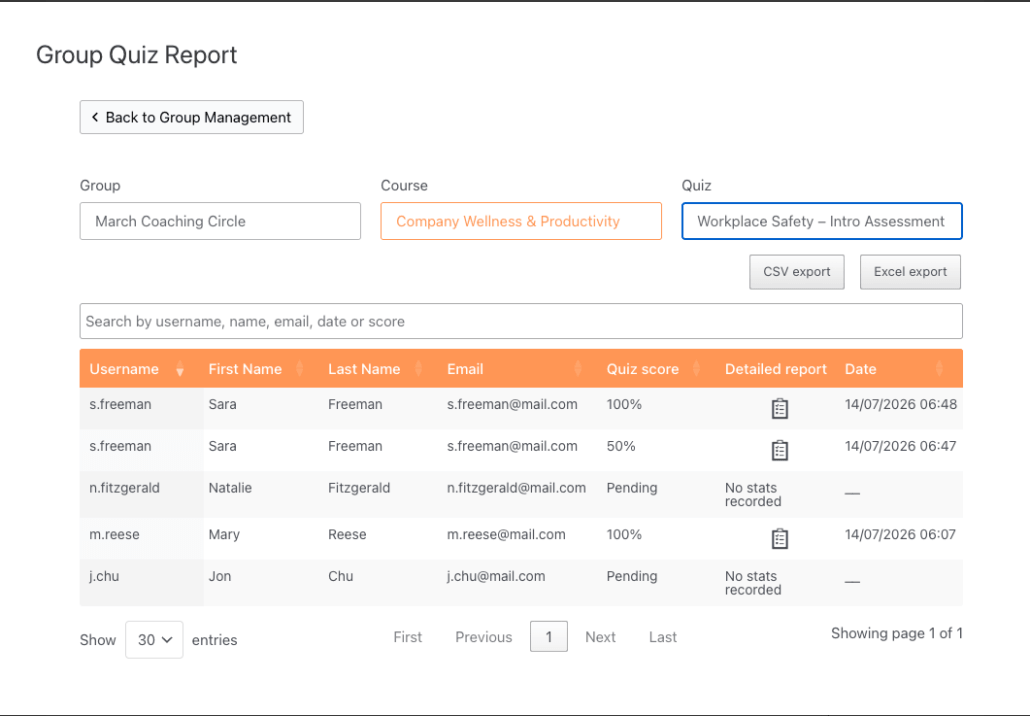Click first name Natalie
The height and width of the screenshot is (716, 1030).
pyautogui.click(x=230, y=488)
